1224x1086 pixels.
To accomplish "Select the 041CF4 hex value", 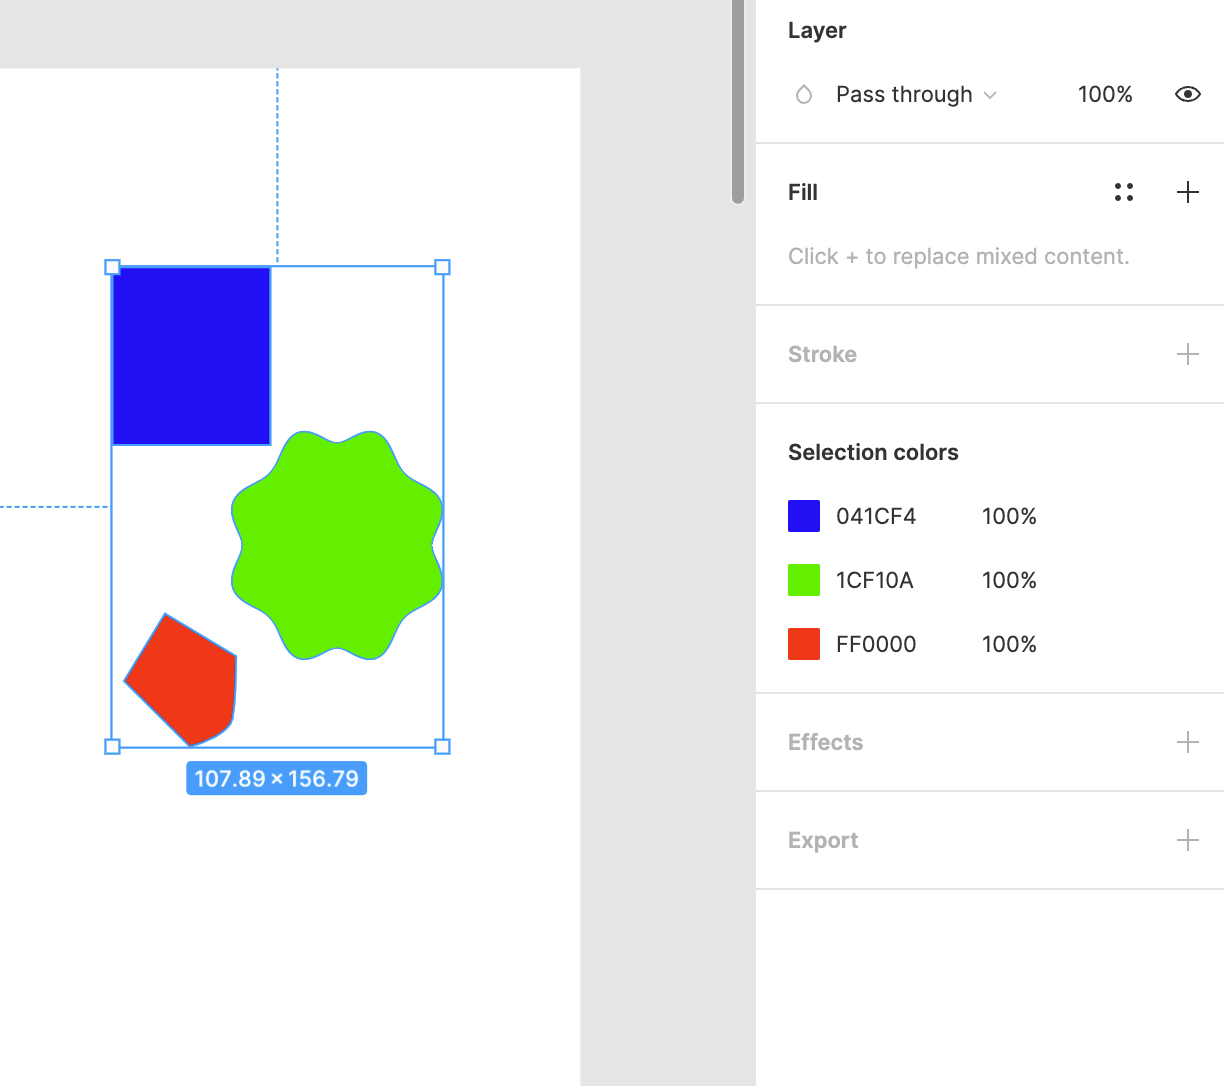I will pyautogui.click(x=876, y=516).
